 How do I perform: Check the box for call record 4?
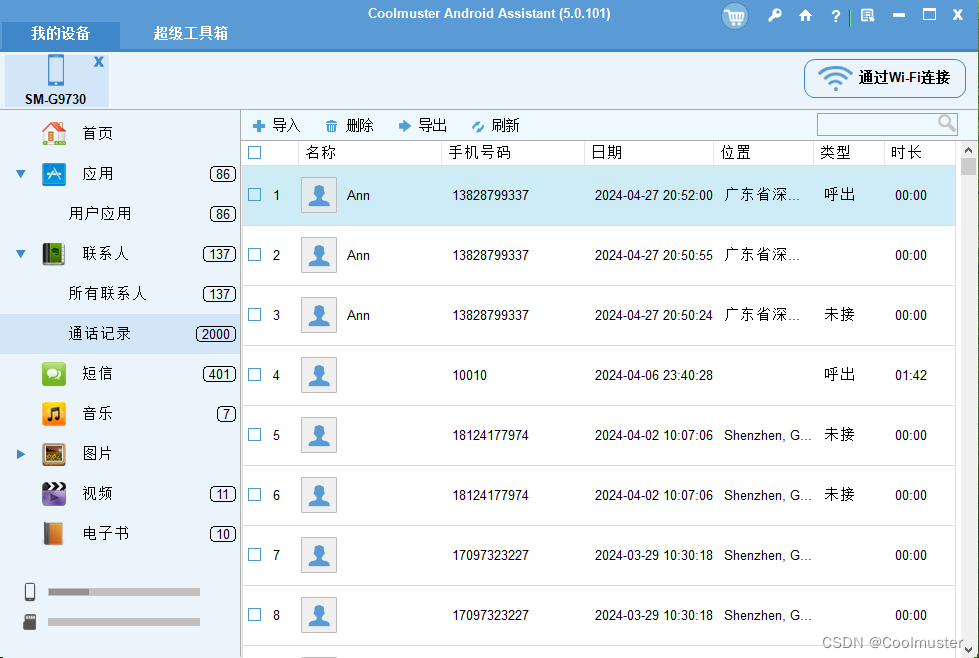pos(255,375)
